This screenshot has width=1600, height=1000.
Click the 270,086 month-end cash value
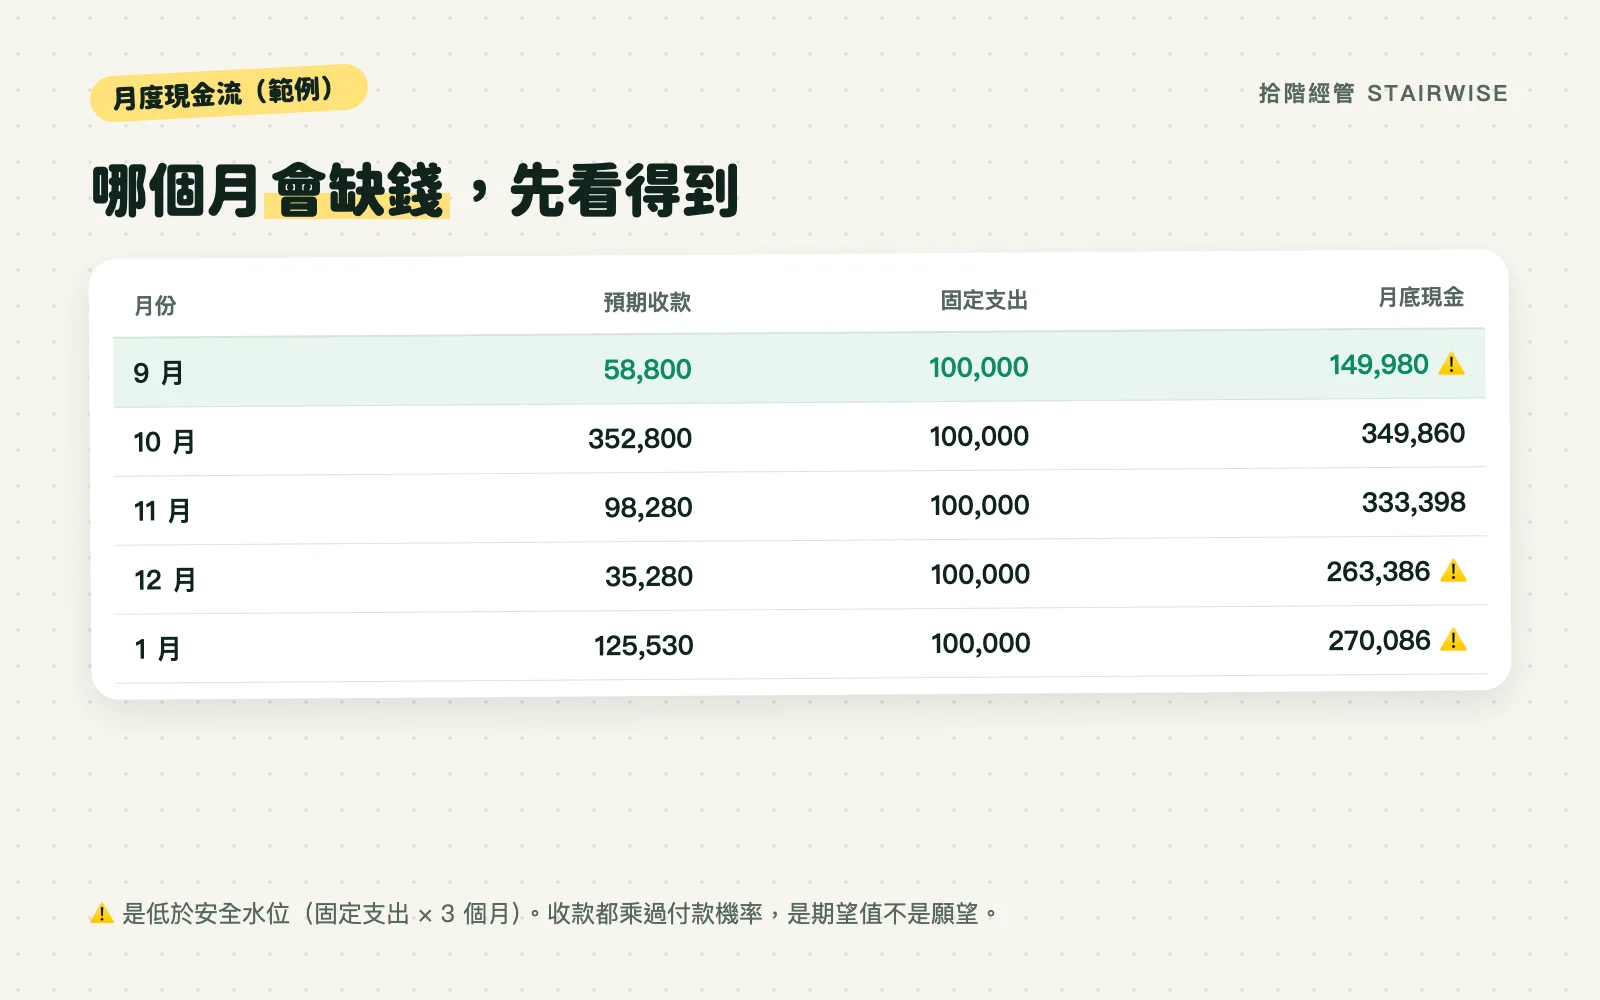[x=1379, y=641]
